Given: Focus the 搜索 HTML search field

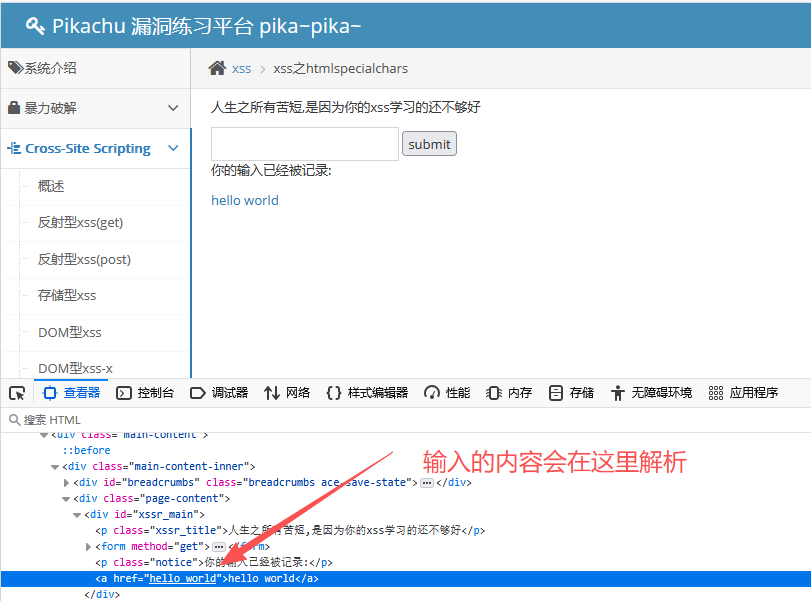Looking at the screenshot, I should tap(406, 419).
